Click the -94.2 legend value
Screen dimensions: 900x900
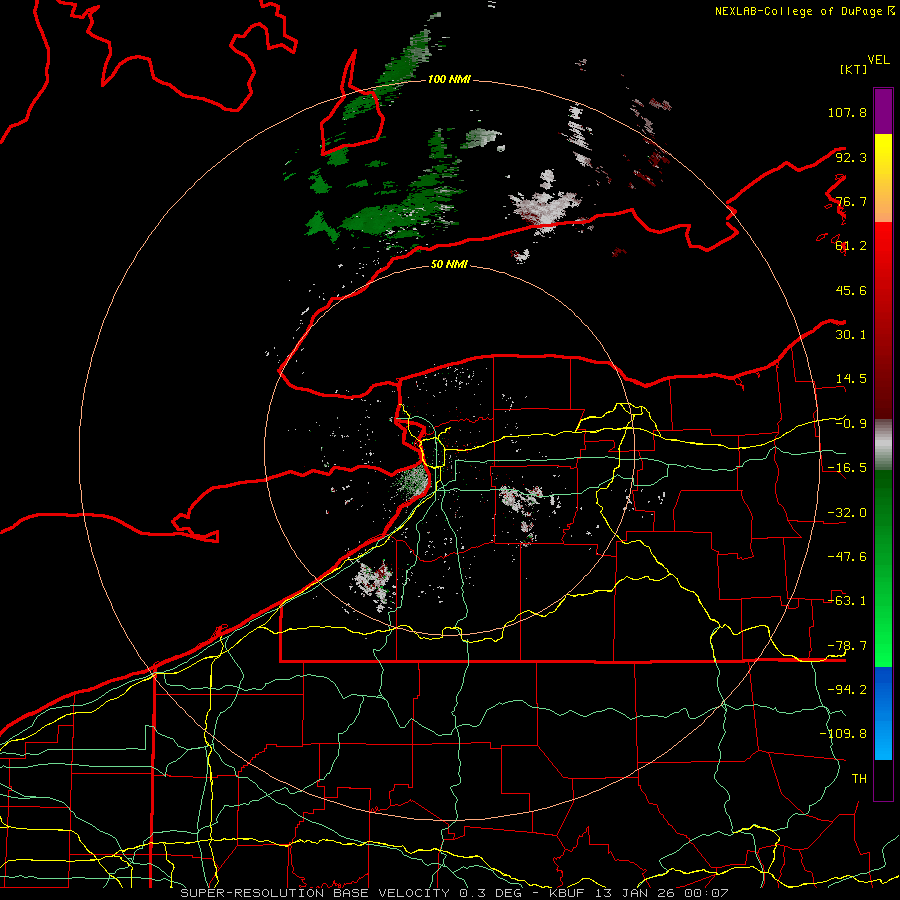coord(847,690)
